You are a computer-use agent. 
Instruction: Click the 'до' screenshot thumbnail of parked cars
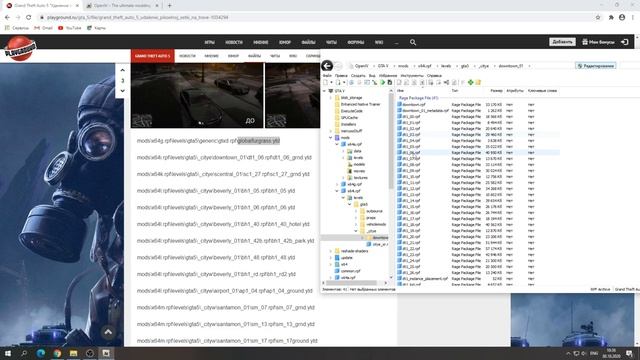197,96
